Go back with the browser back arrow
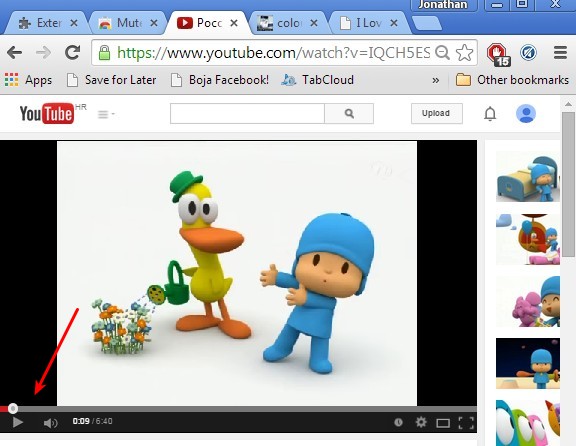Viewport: 576px width, 446px height. [x=14, y=53]
